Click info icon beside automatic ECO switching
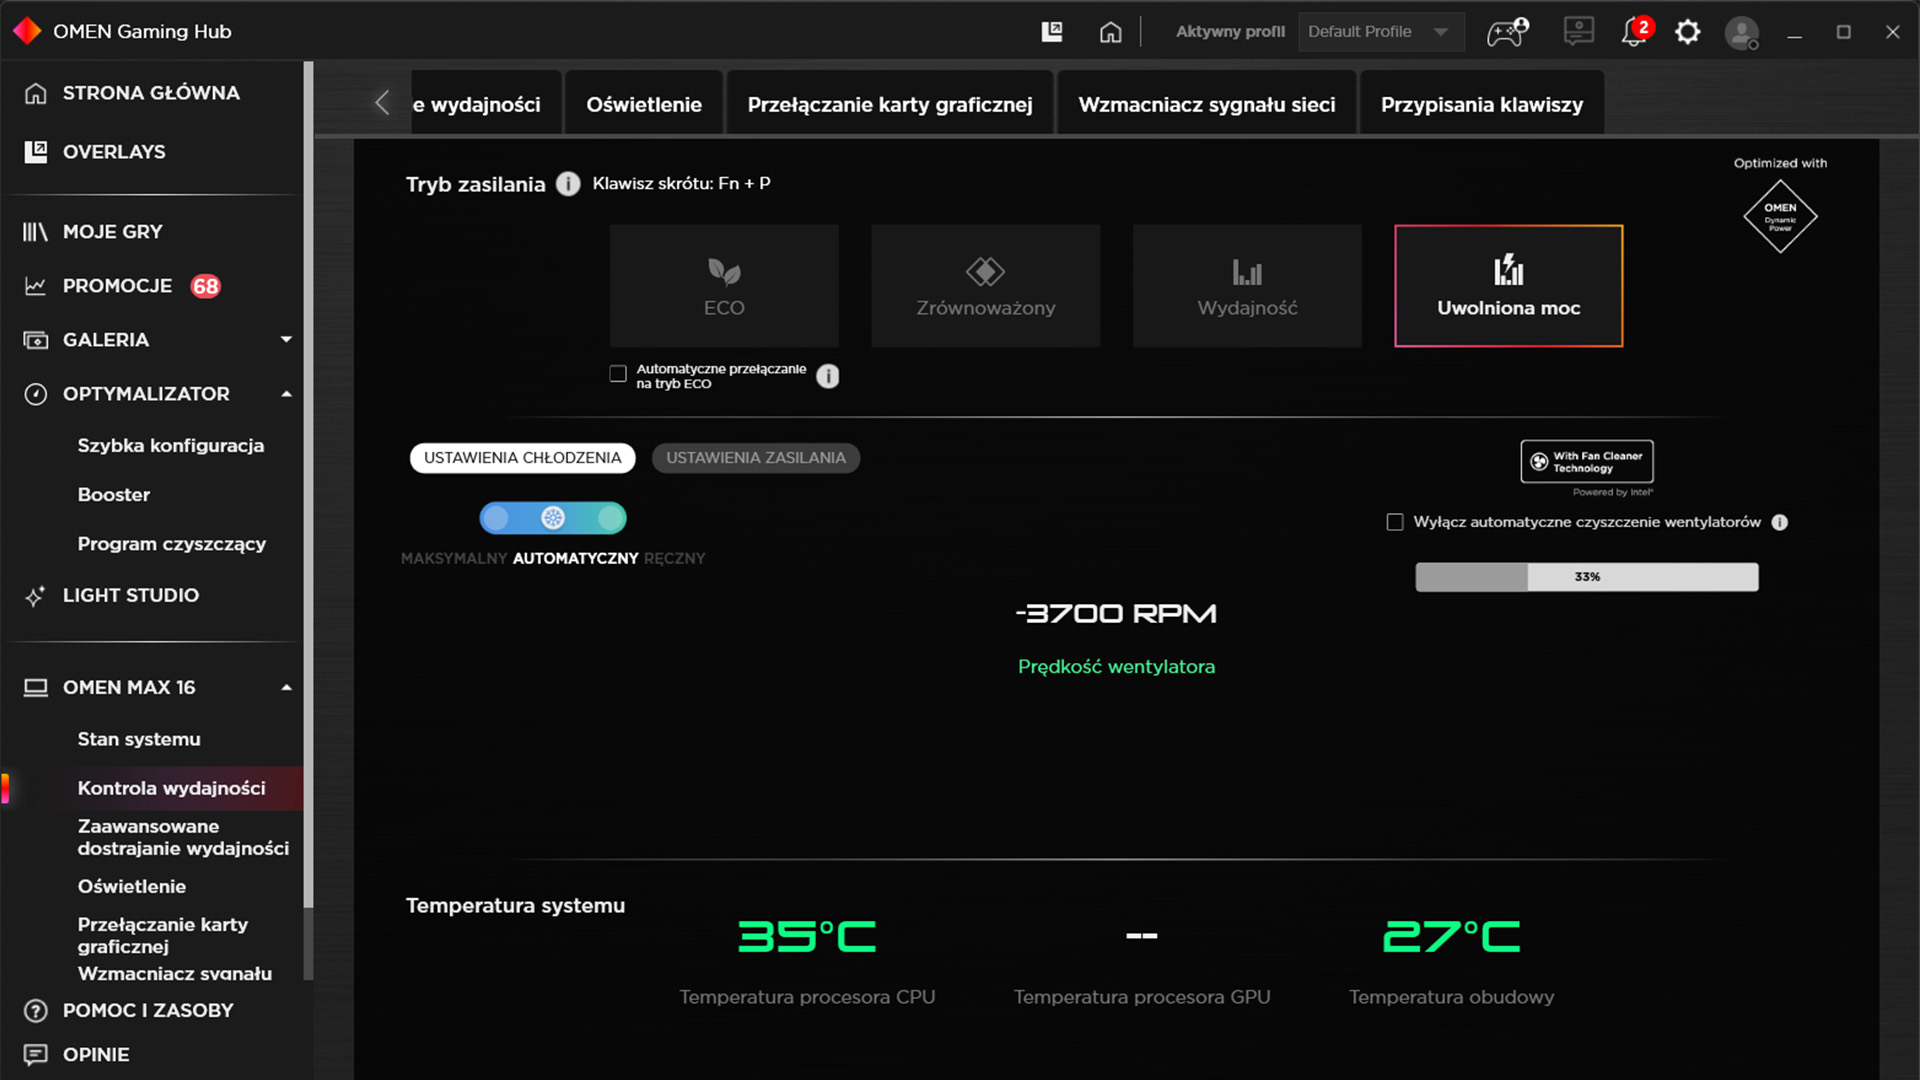The width and height of the screenshot is (1920, 1080). 828,376
